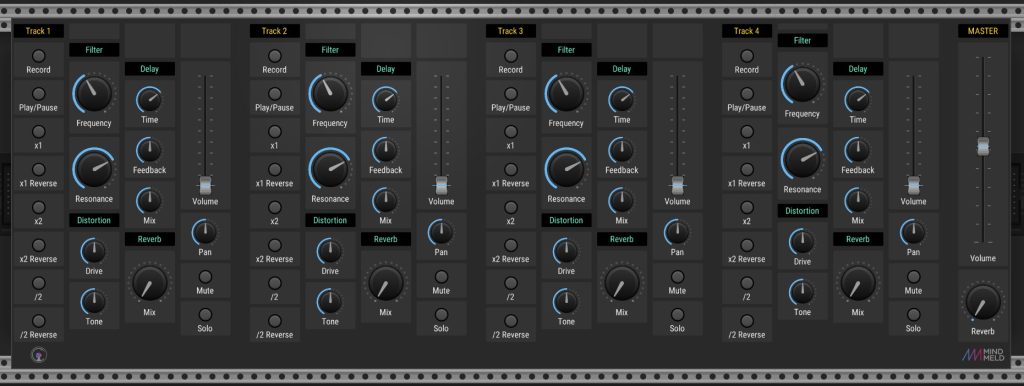Click Track 4 Distortion Tone knob

point(802,293)
